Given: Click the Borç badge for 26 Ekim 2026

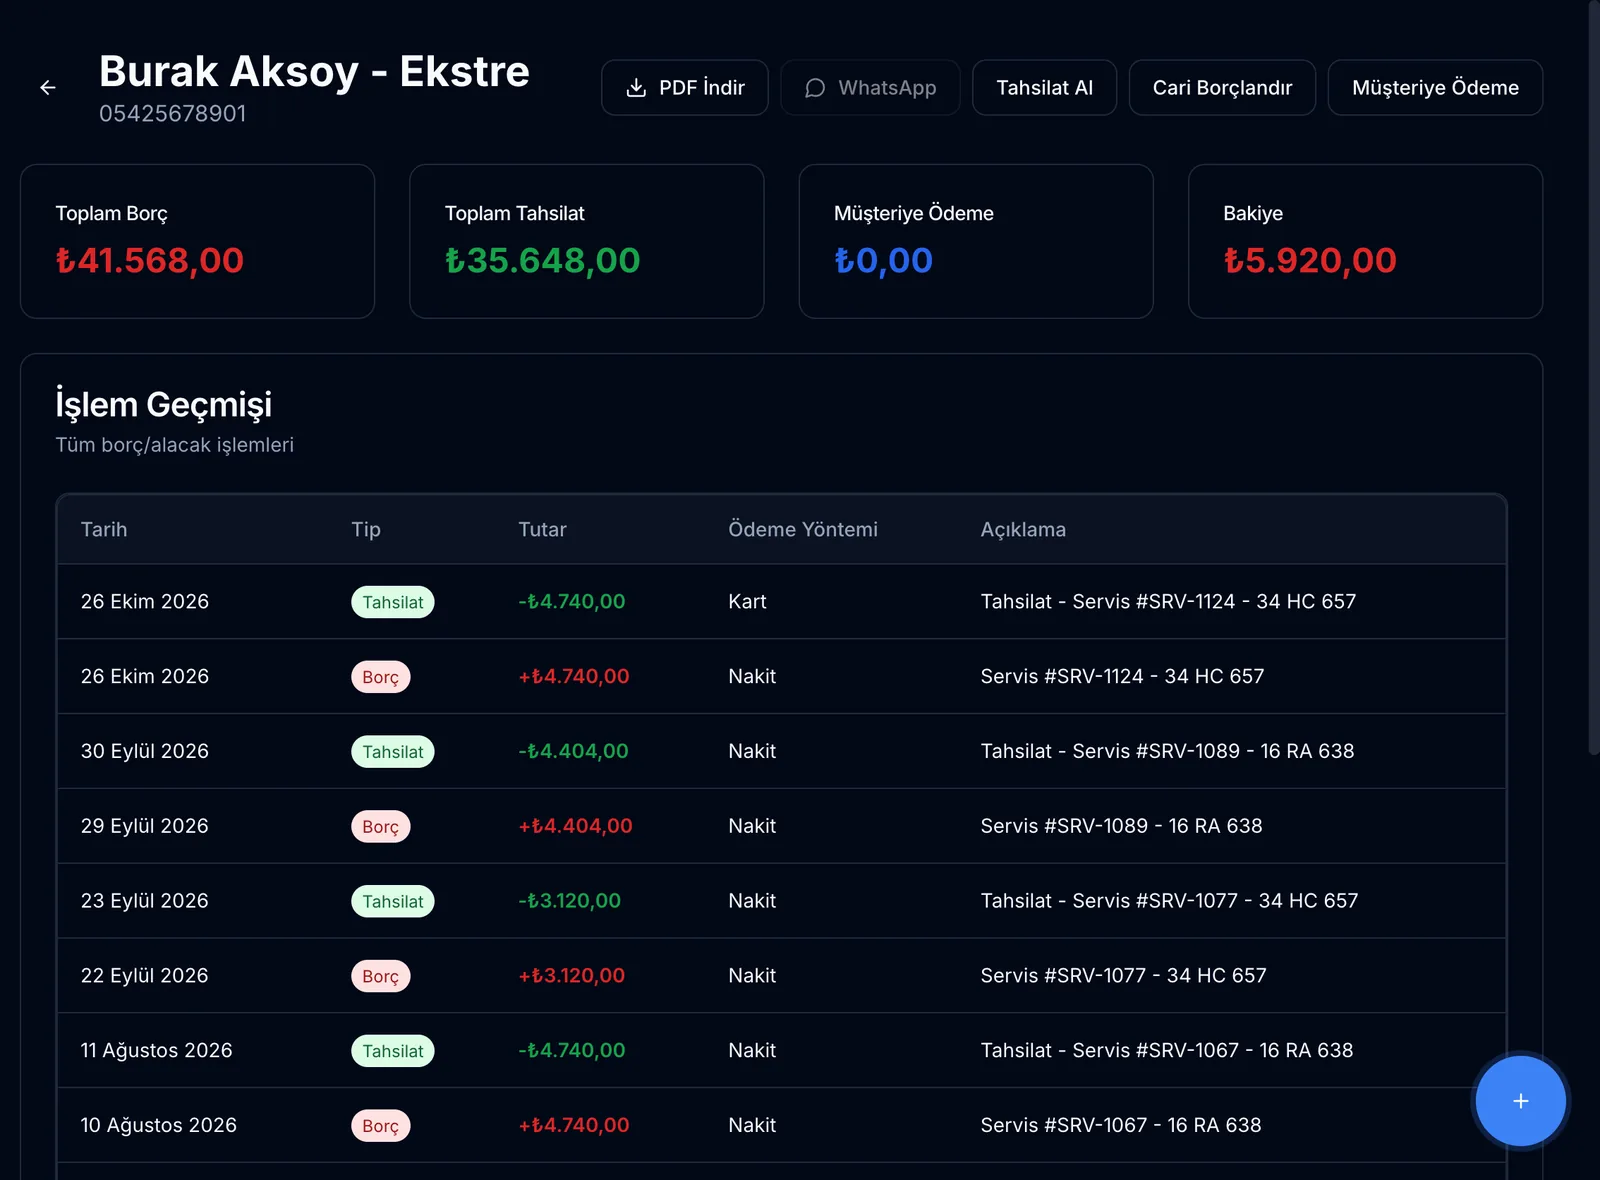Looking at the screenshot, I should point(381,677).
